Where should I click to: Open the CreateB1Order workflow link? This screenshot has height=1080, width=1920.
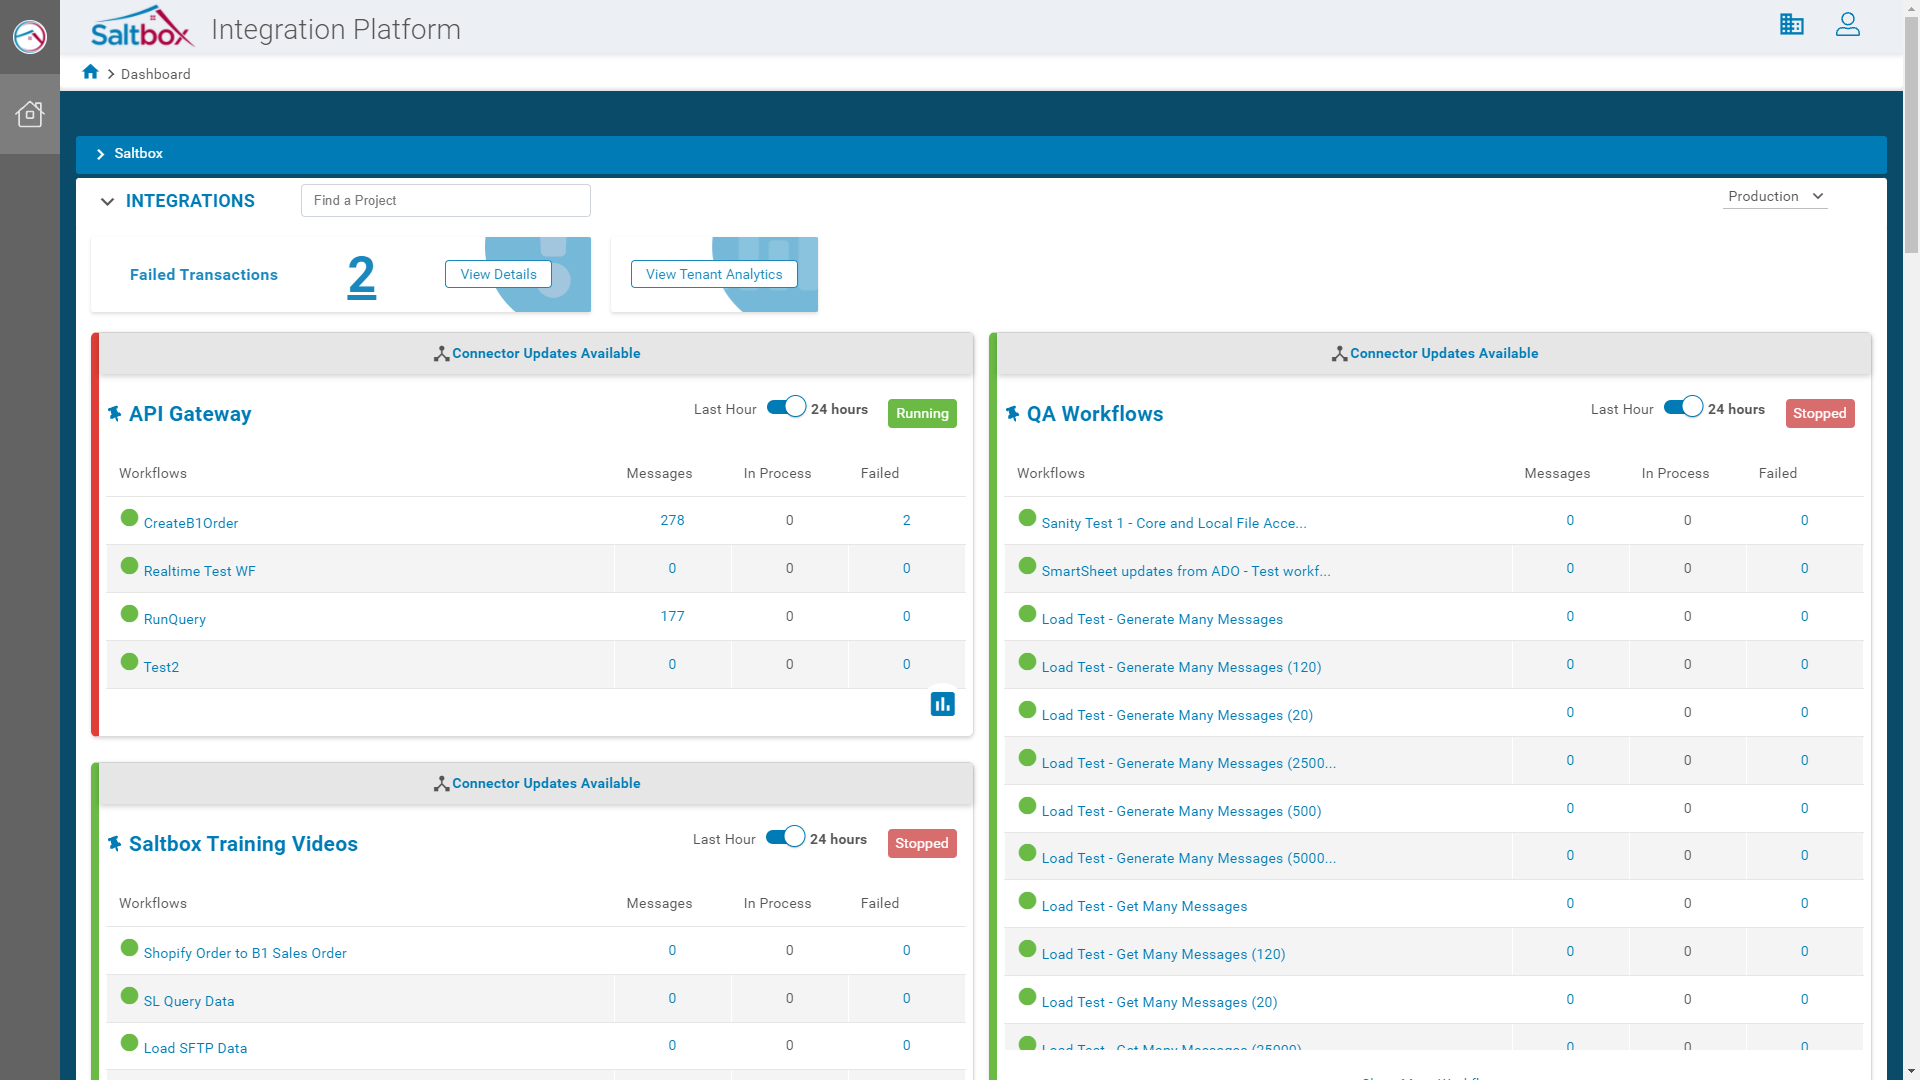190,523
